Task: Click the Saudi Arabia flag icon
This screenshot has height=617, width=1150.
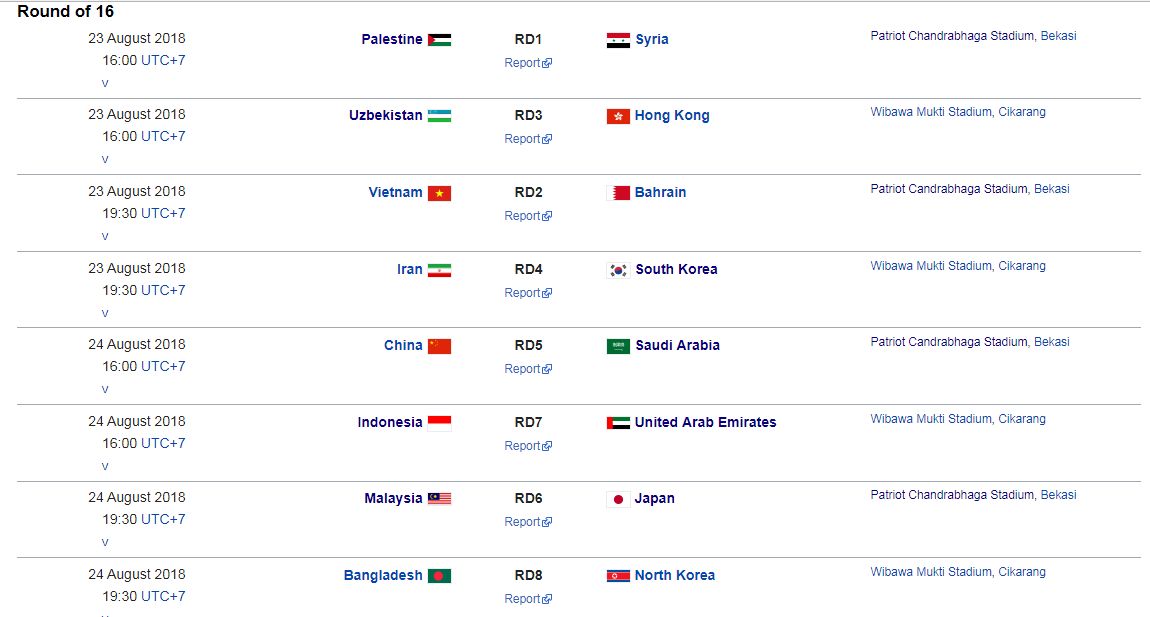Action: (618, 346)
